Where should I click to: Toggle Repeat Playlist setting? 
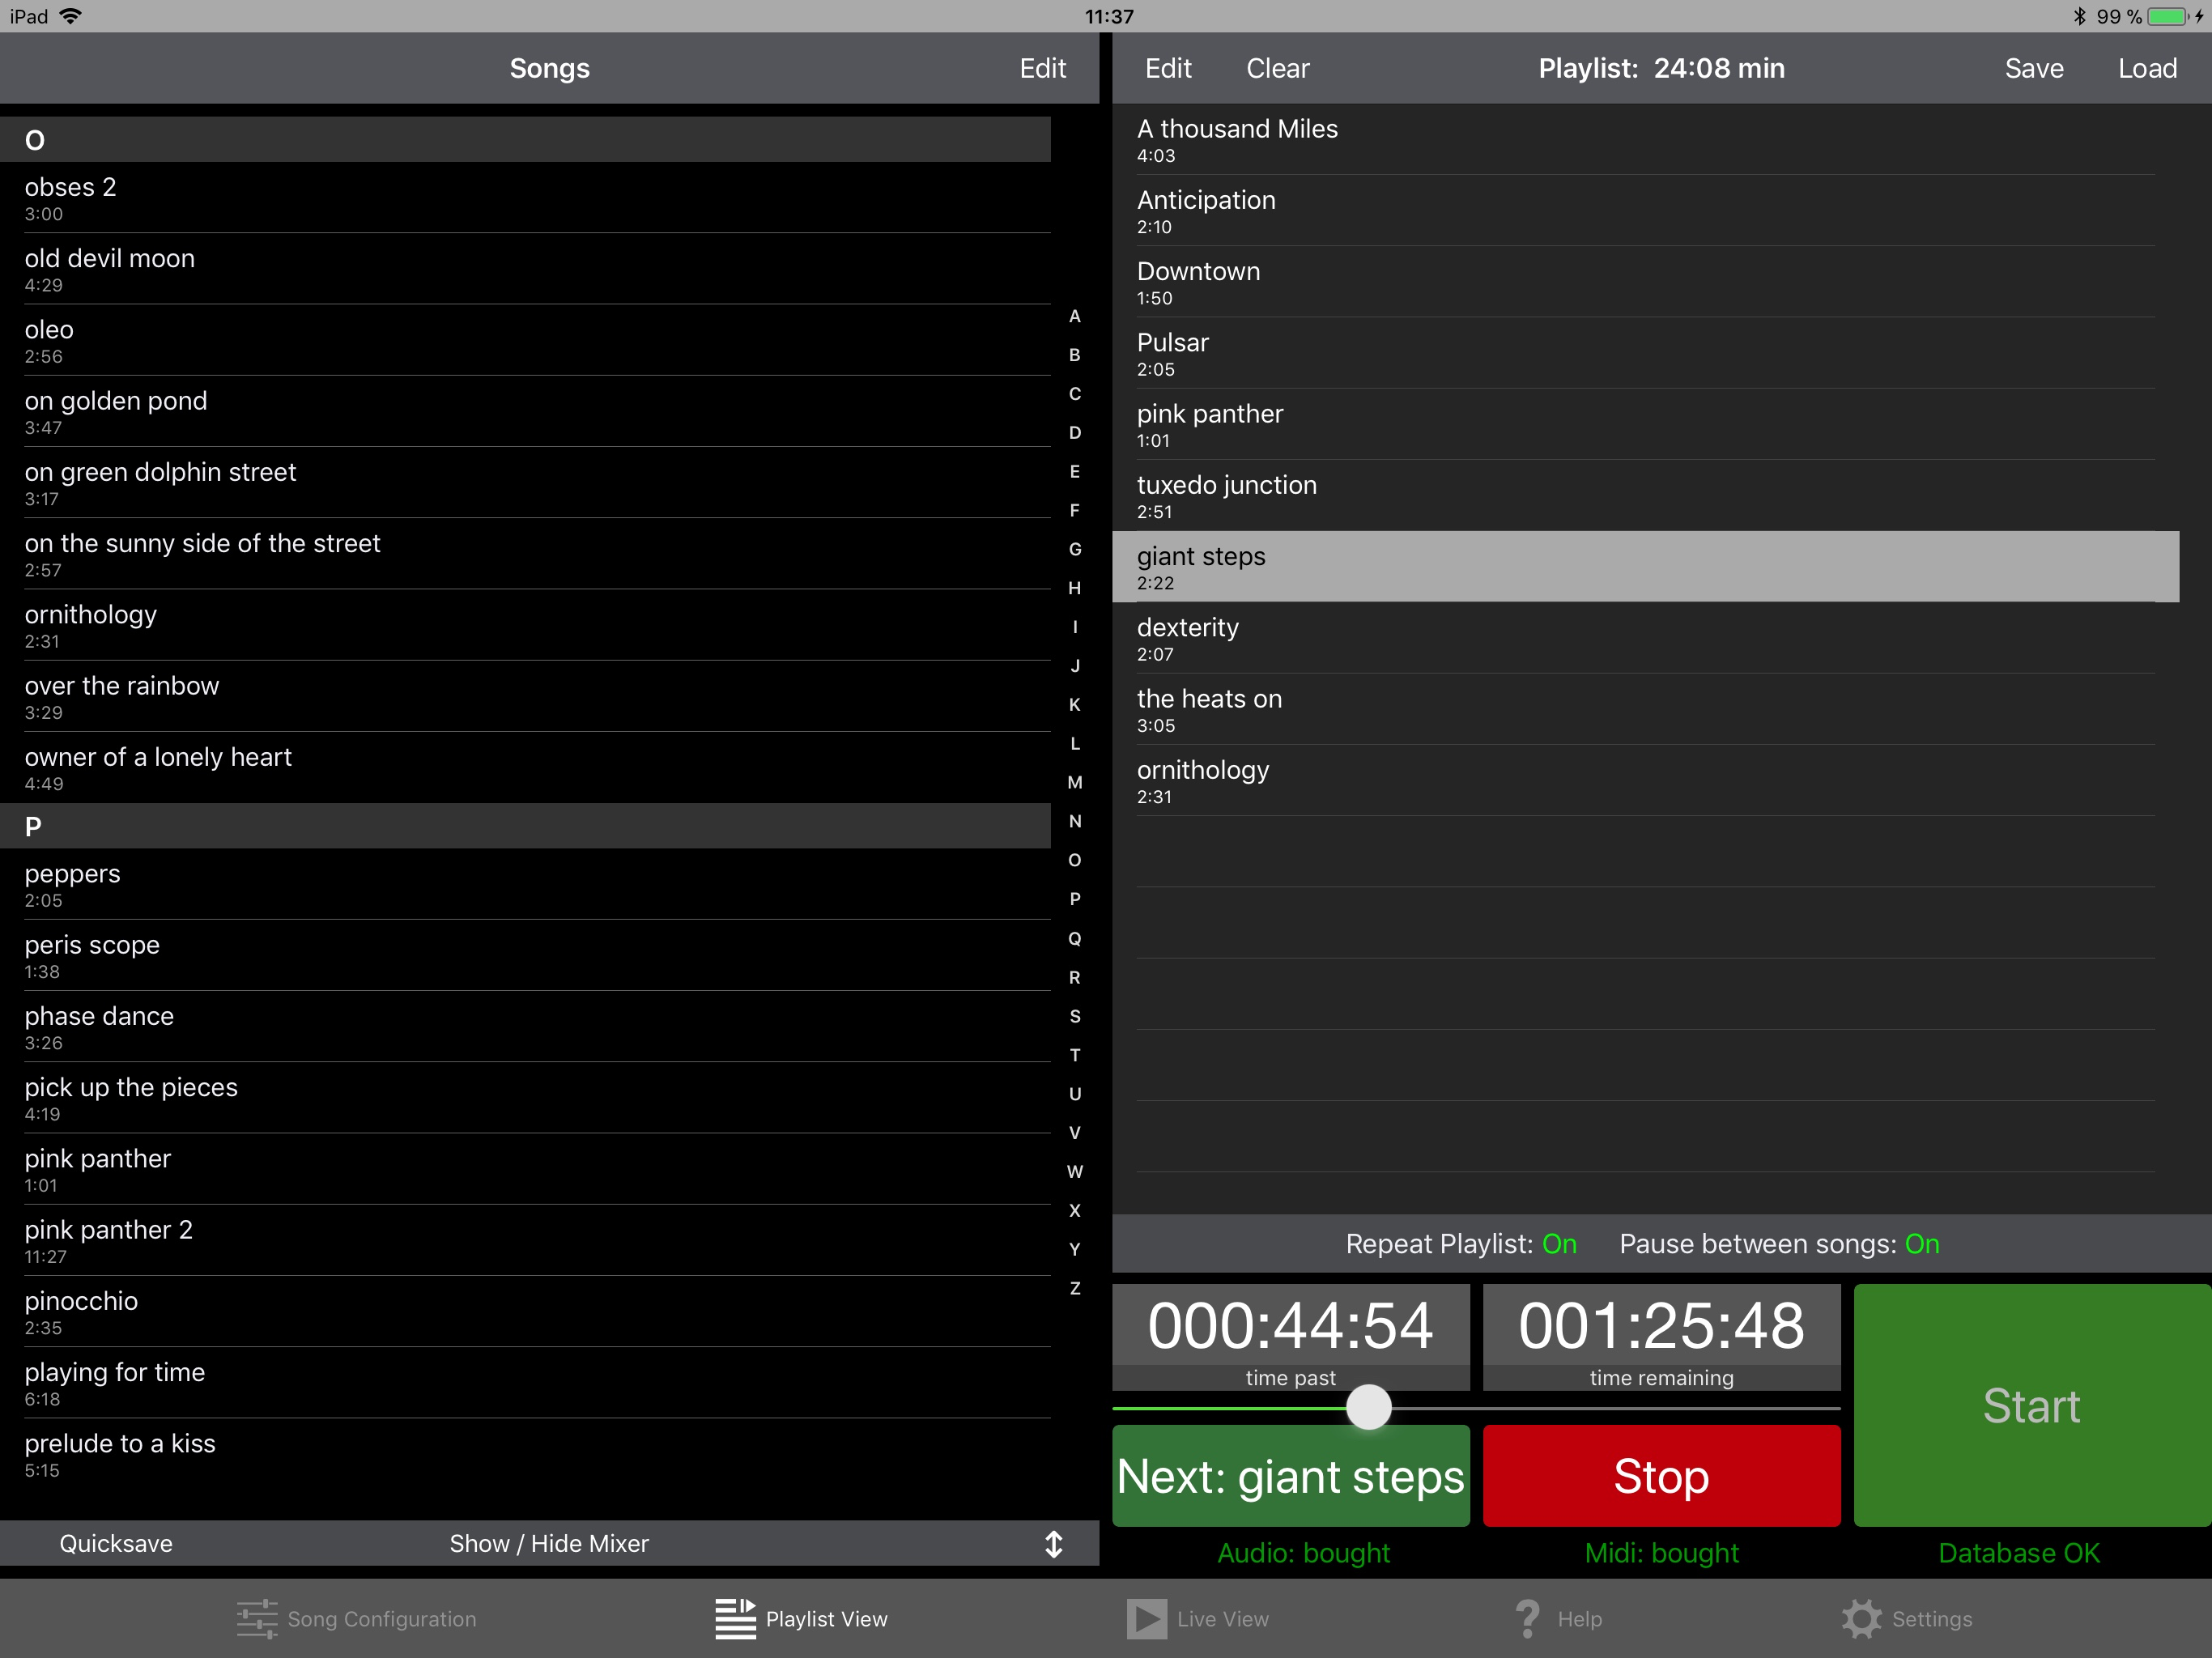(x=1461, y=1244)
